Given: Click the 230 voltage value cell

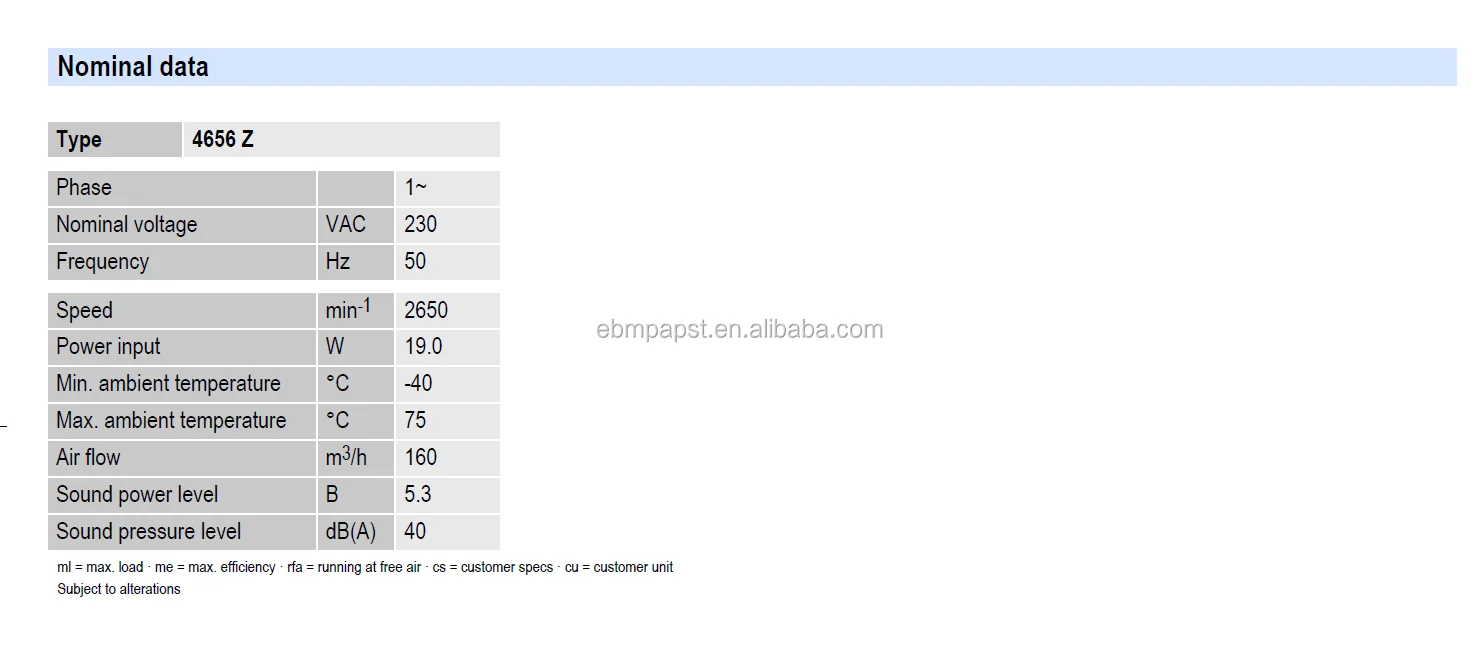Looking at the screenshot, I should click(x=421, y=225).
